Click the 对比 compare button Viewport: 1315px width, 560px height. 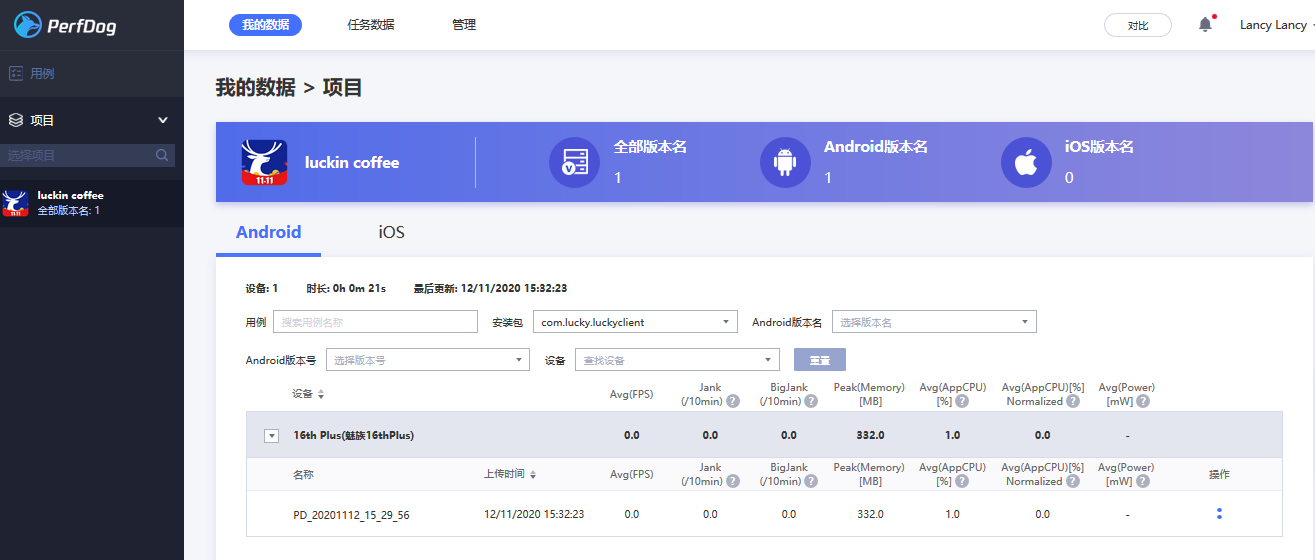click(x=1138, y=25)
